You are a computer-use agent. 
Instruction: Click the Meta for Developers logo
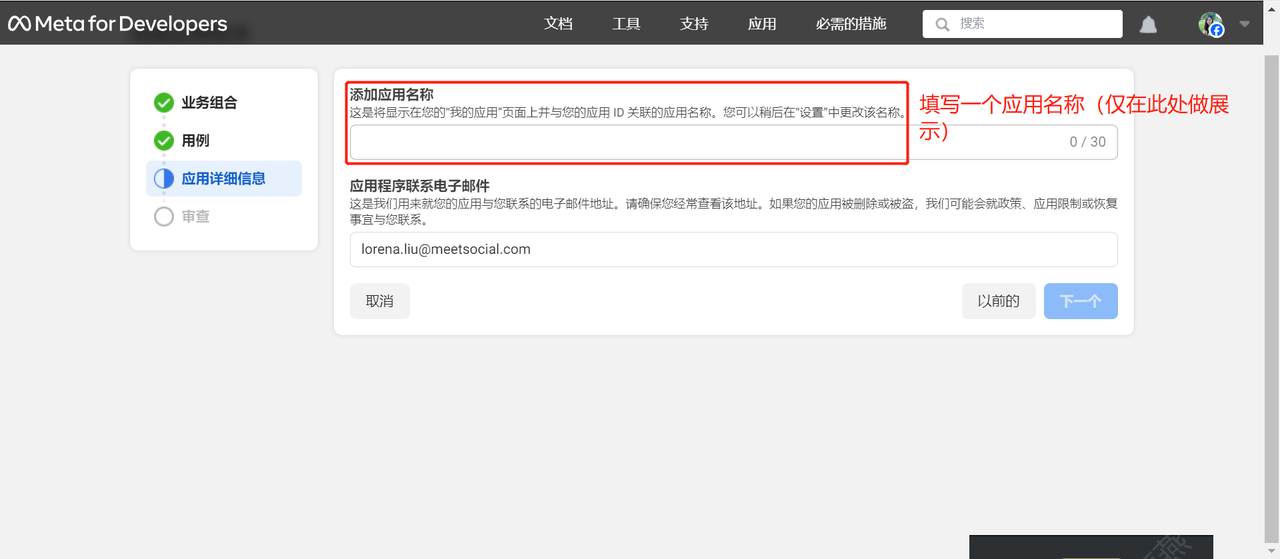118,24
